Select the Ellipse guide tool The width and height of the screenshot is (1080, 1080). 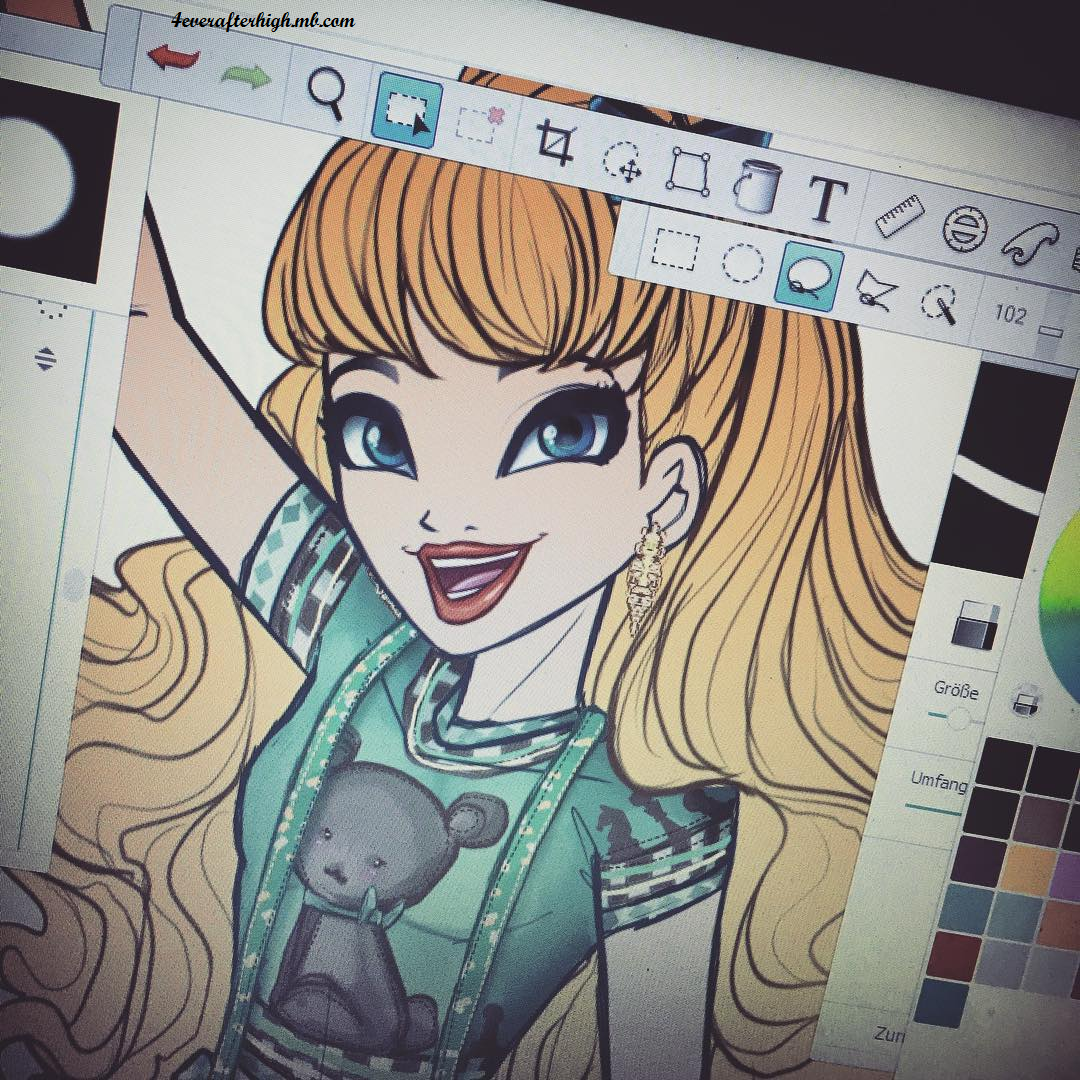point(965,229)
